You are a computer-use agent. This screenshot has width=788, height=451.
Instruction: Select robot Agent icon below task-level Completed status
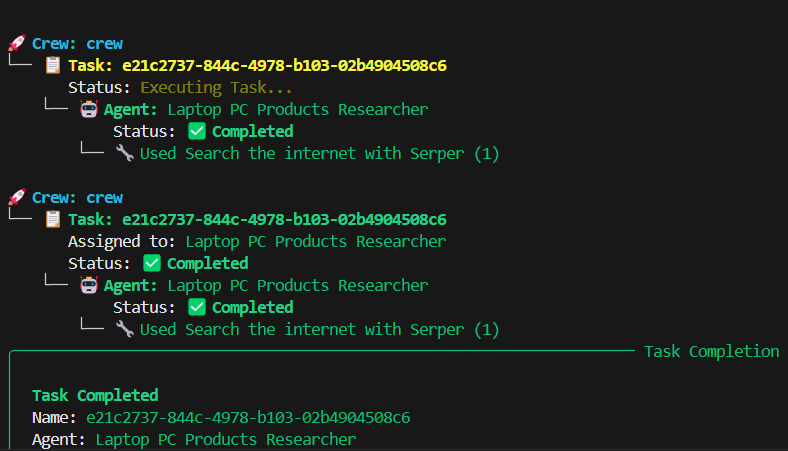coord(89,286)
